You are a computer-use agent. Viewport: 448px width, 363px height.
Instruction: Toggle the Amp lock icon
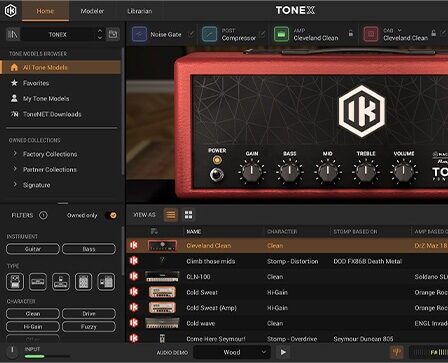351,33
